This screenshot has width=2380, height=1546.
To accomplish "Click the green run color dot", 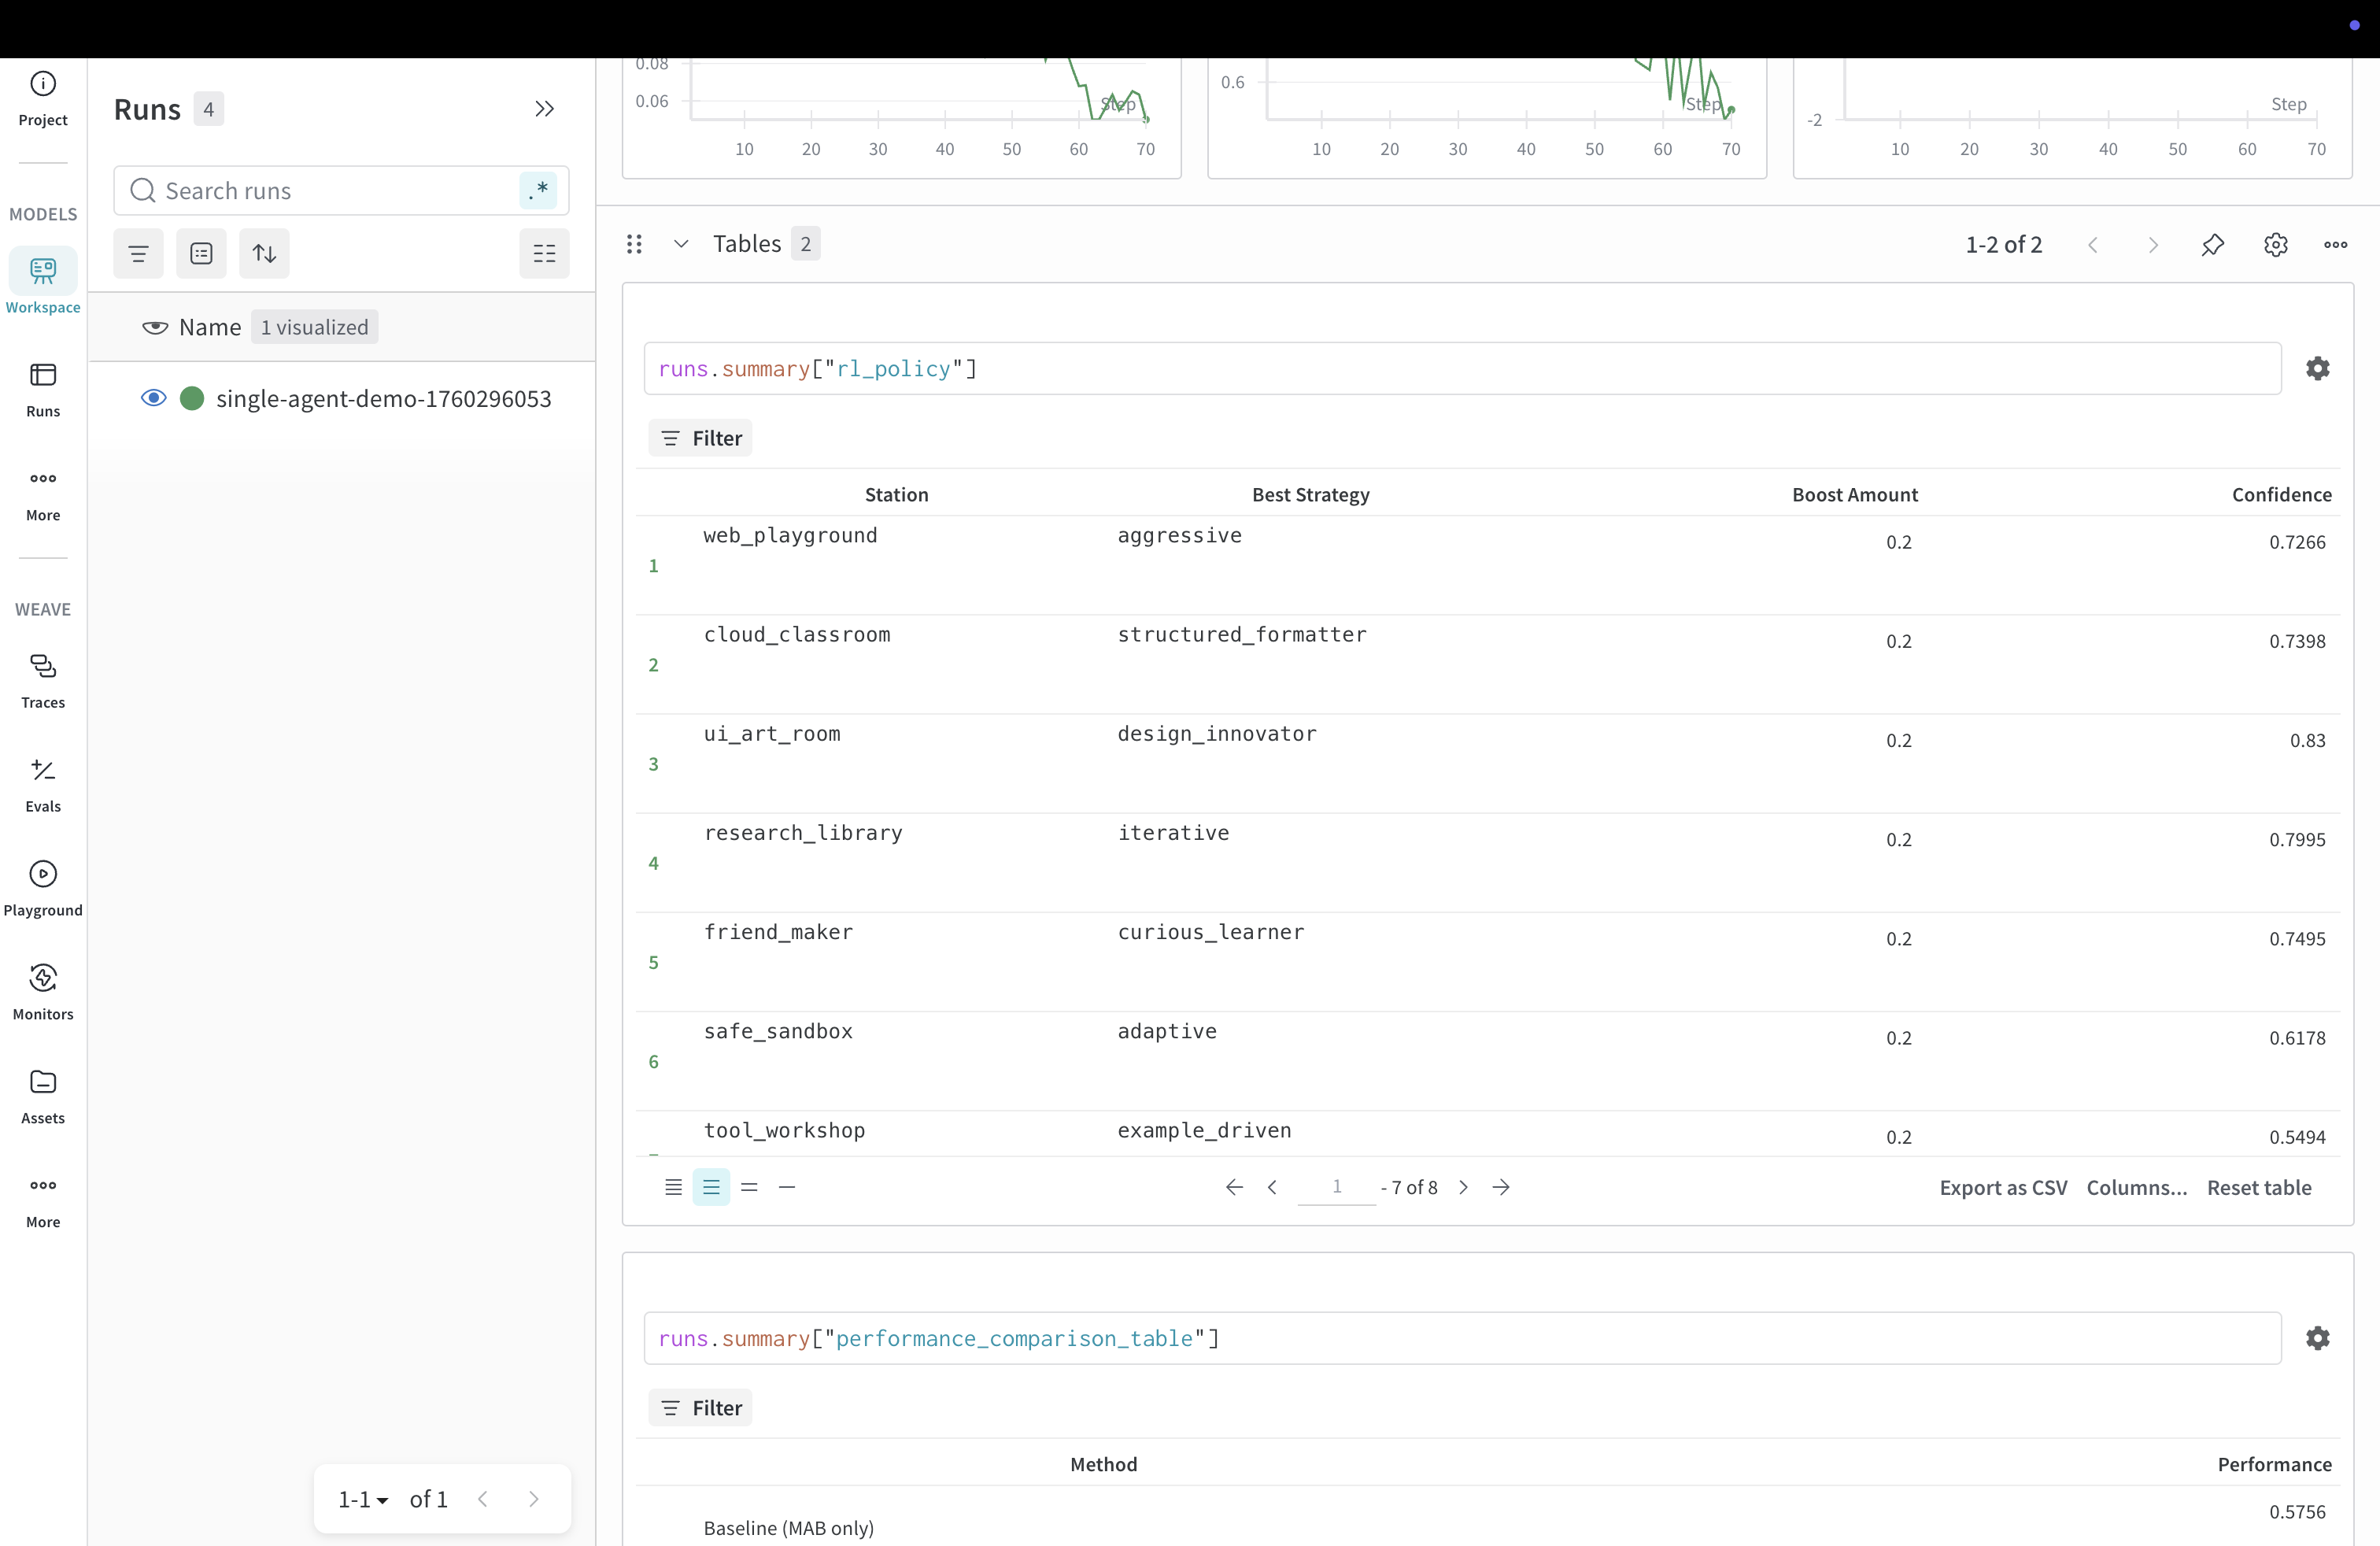I will [x=192, y=398].
